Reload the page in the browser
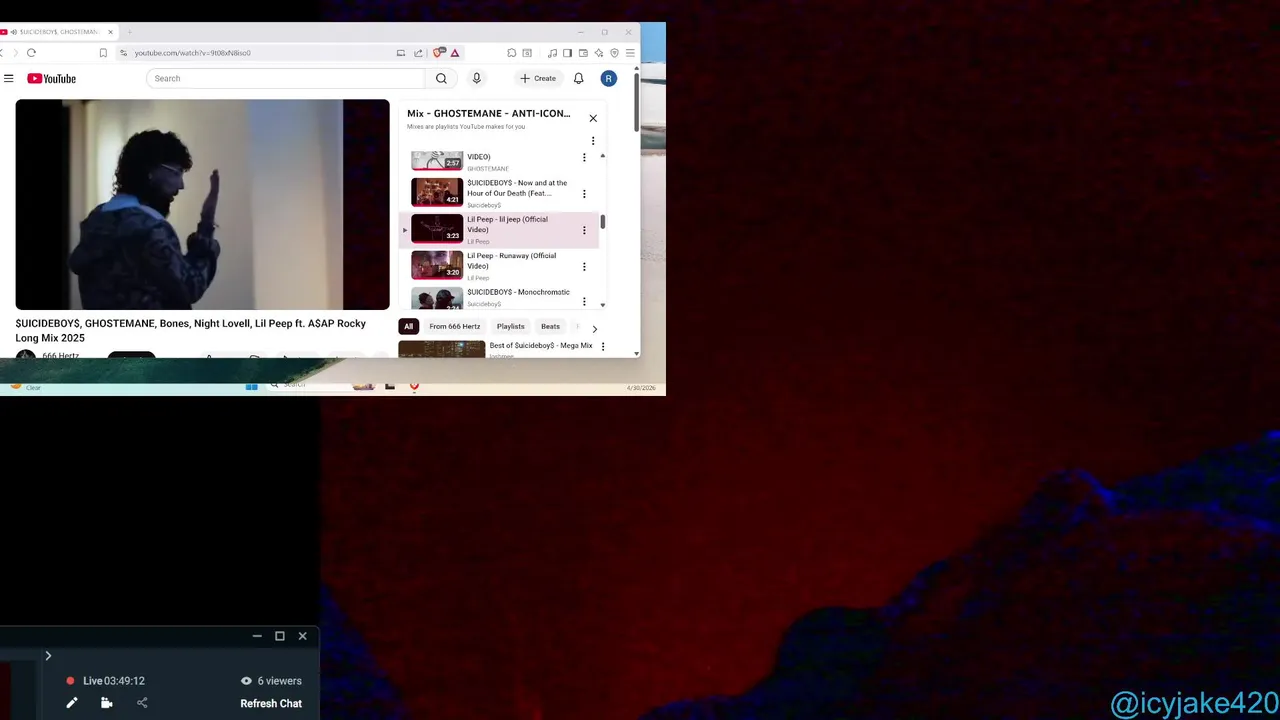 coord(31,53)
